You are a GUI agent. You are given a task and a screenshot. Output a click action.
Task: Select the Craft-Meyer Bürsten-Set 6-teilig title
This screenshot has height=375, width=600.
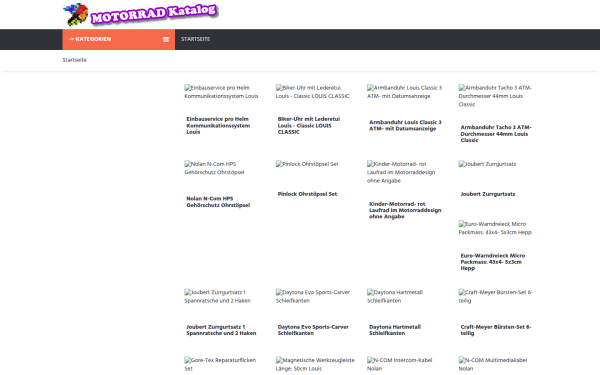pyautogui.click(x=496, y=330)
